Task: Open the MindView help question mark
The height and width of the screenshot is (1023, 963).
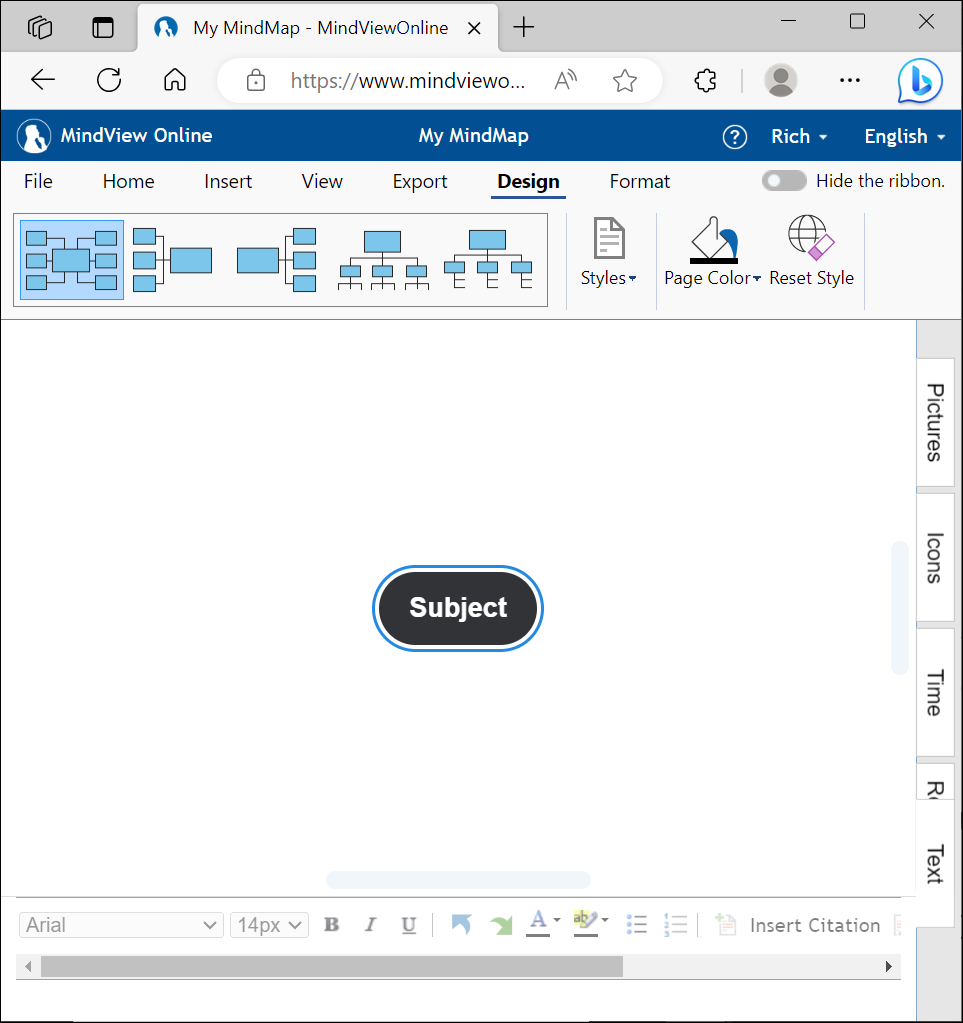Action: click(734, 137)
